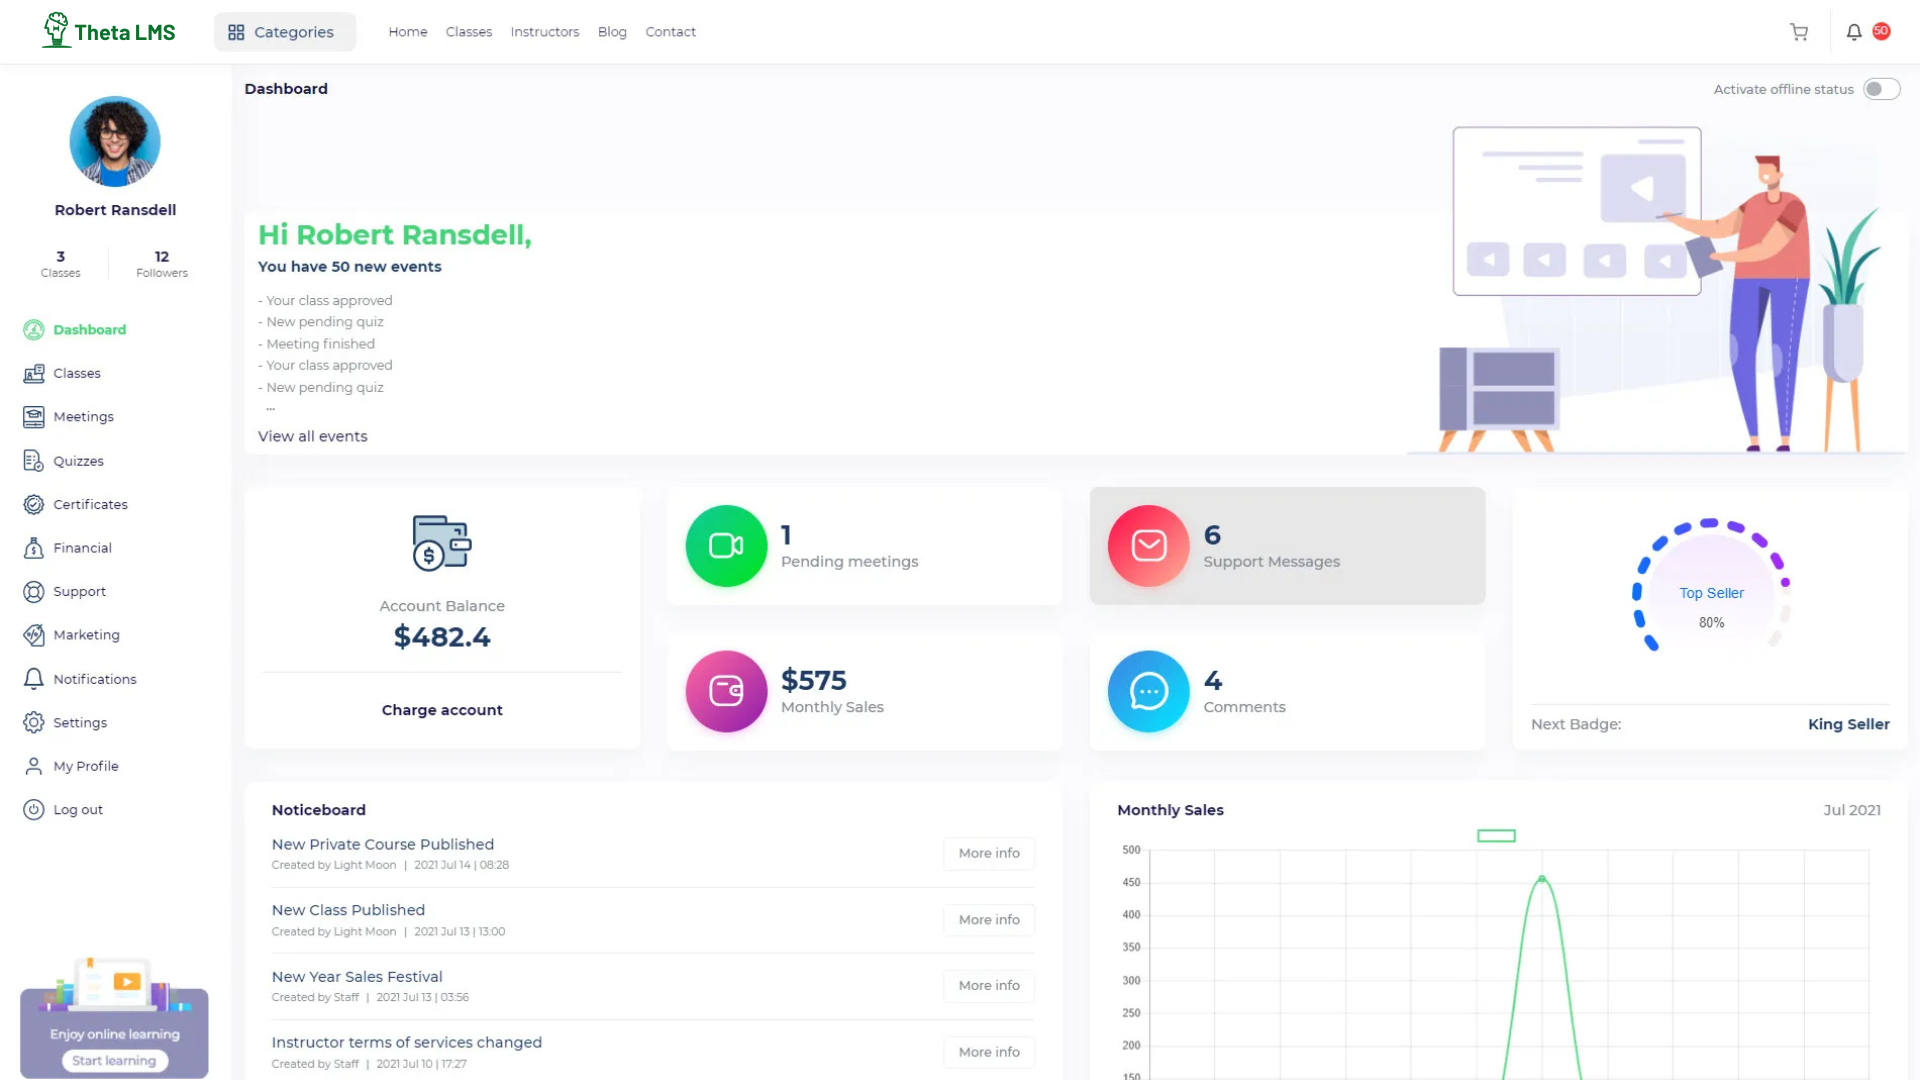Click the red Support Messages envelope icon
The height and width of the screenshot is (1080, 1920).
click(1148, 546)
